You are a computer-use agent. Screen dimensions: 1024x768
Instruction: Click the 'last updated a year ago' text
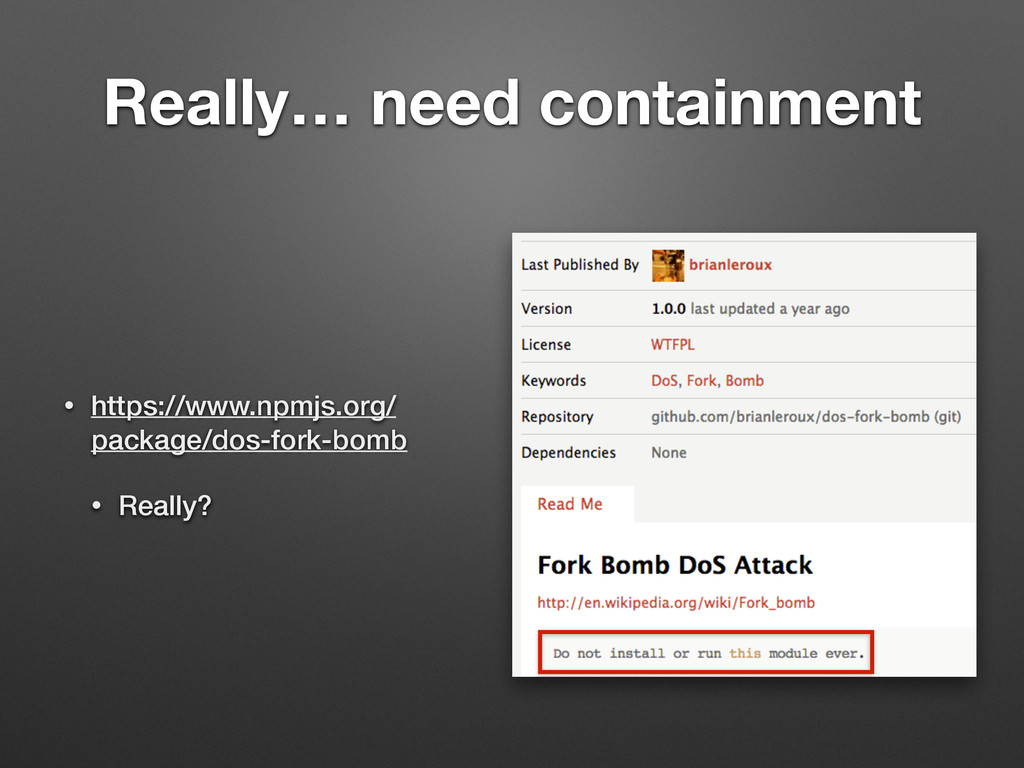(x=770, y=308)
